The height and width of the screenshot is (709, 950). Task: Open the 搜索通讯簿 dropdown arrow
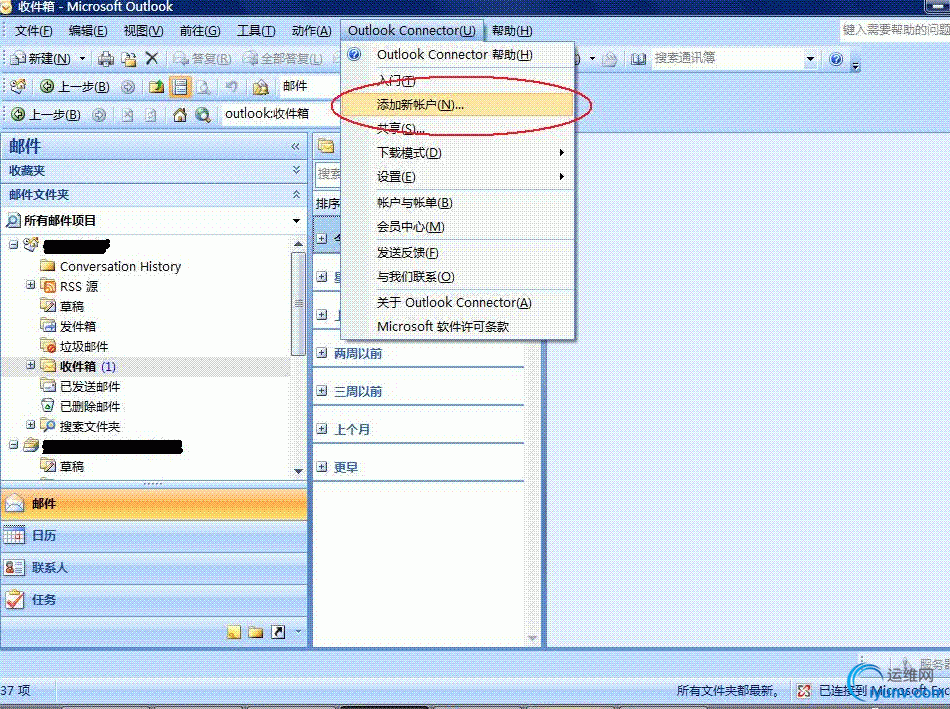(x=810, y=59)
